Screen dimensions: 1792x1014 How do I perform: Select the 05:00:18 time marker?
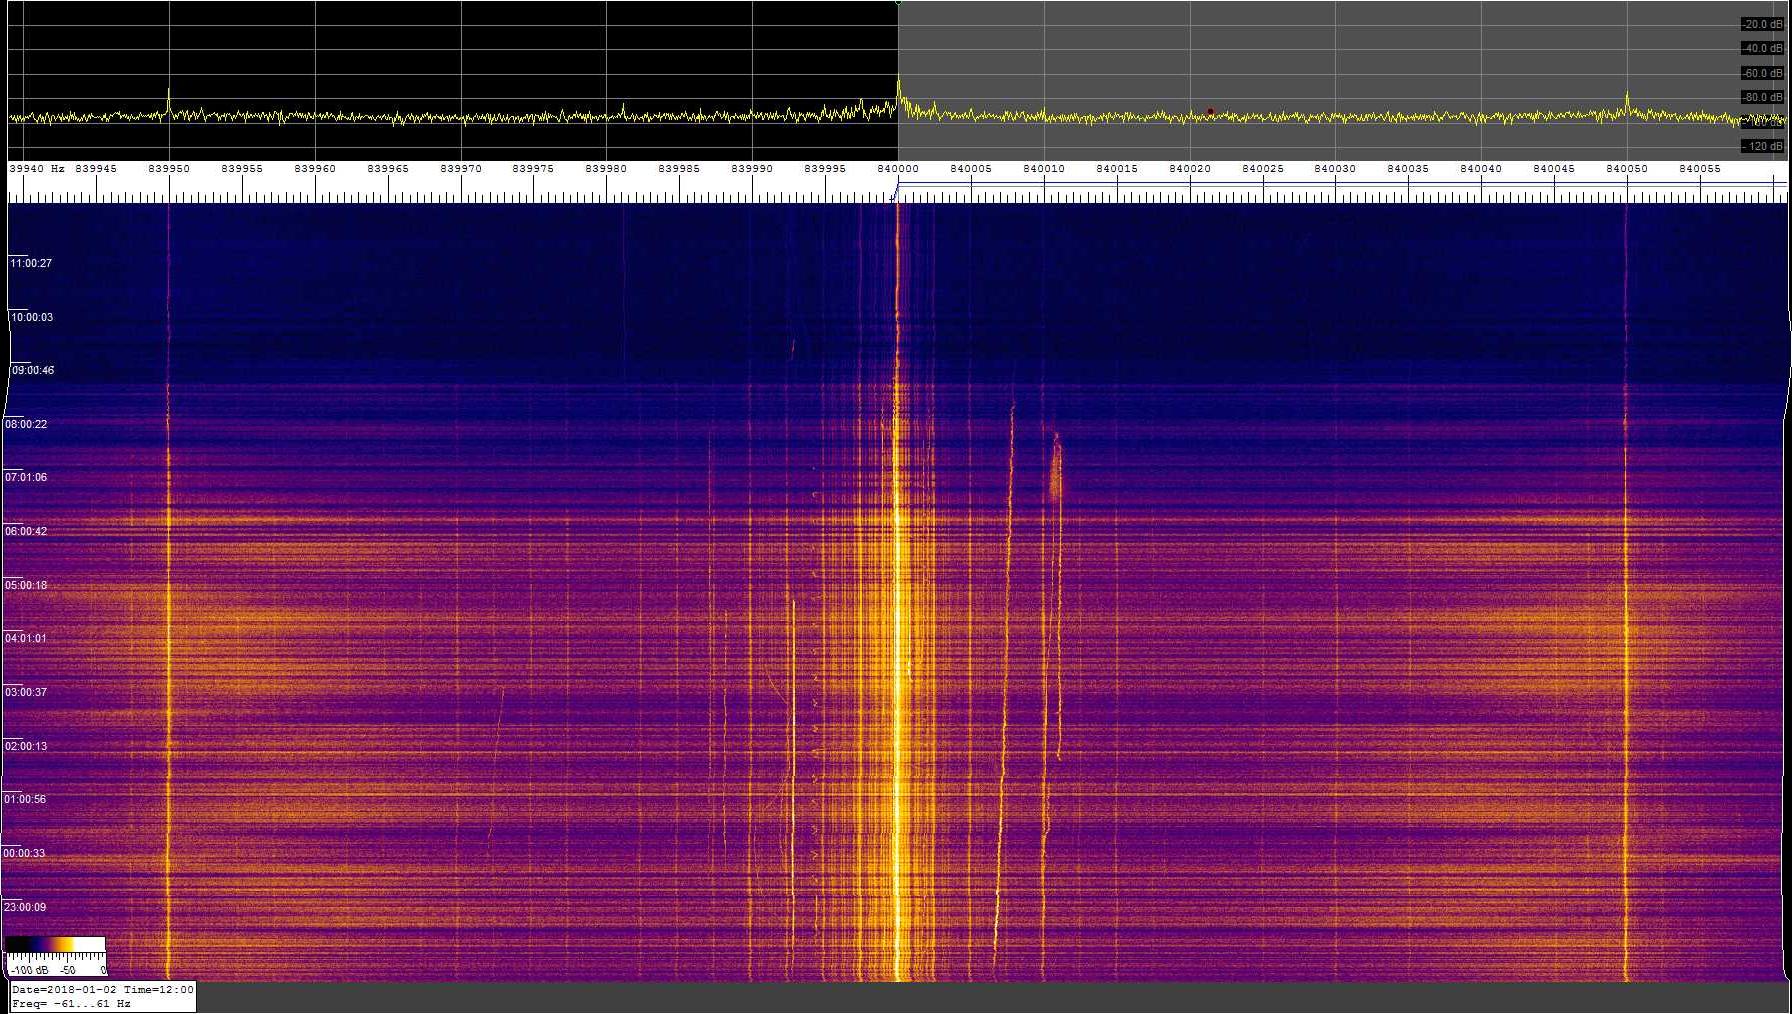[26, 585]
